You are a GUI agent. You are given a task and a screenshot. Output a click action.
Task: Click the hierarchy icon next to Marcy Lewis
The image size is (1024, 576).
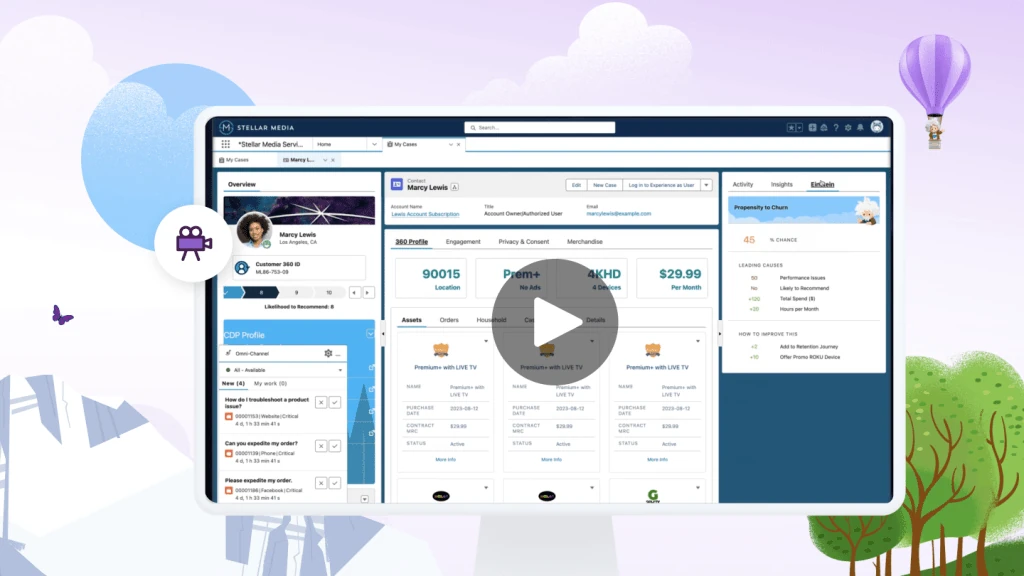pyautogui.click(x=455, y=187)
